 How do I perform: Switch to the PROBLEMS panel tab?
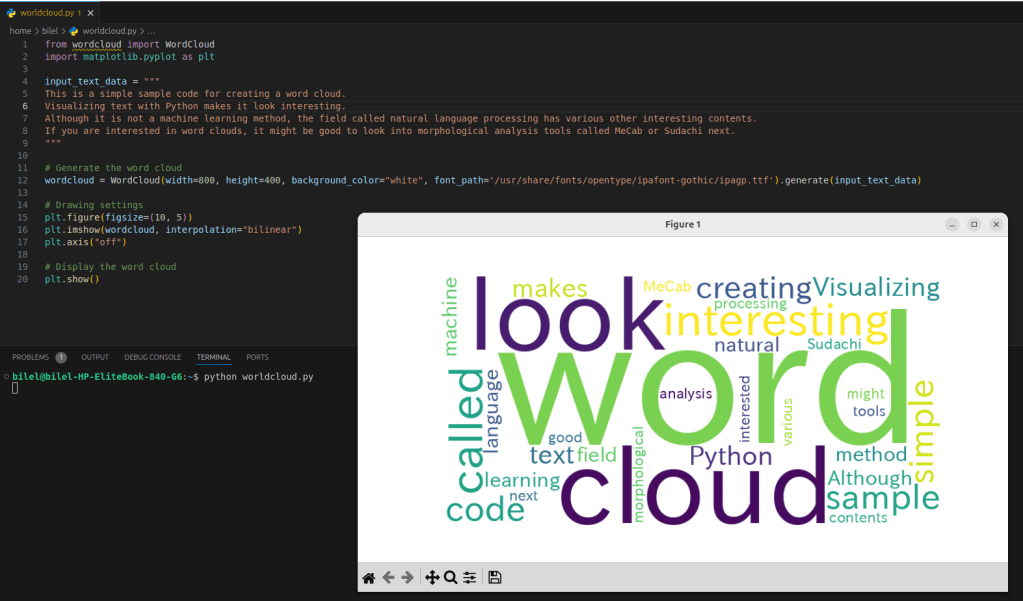(30, 357)
